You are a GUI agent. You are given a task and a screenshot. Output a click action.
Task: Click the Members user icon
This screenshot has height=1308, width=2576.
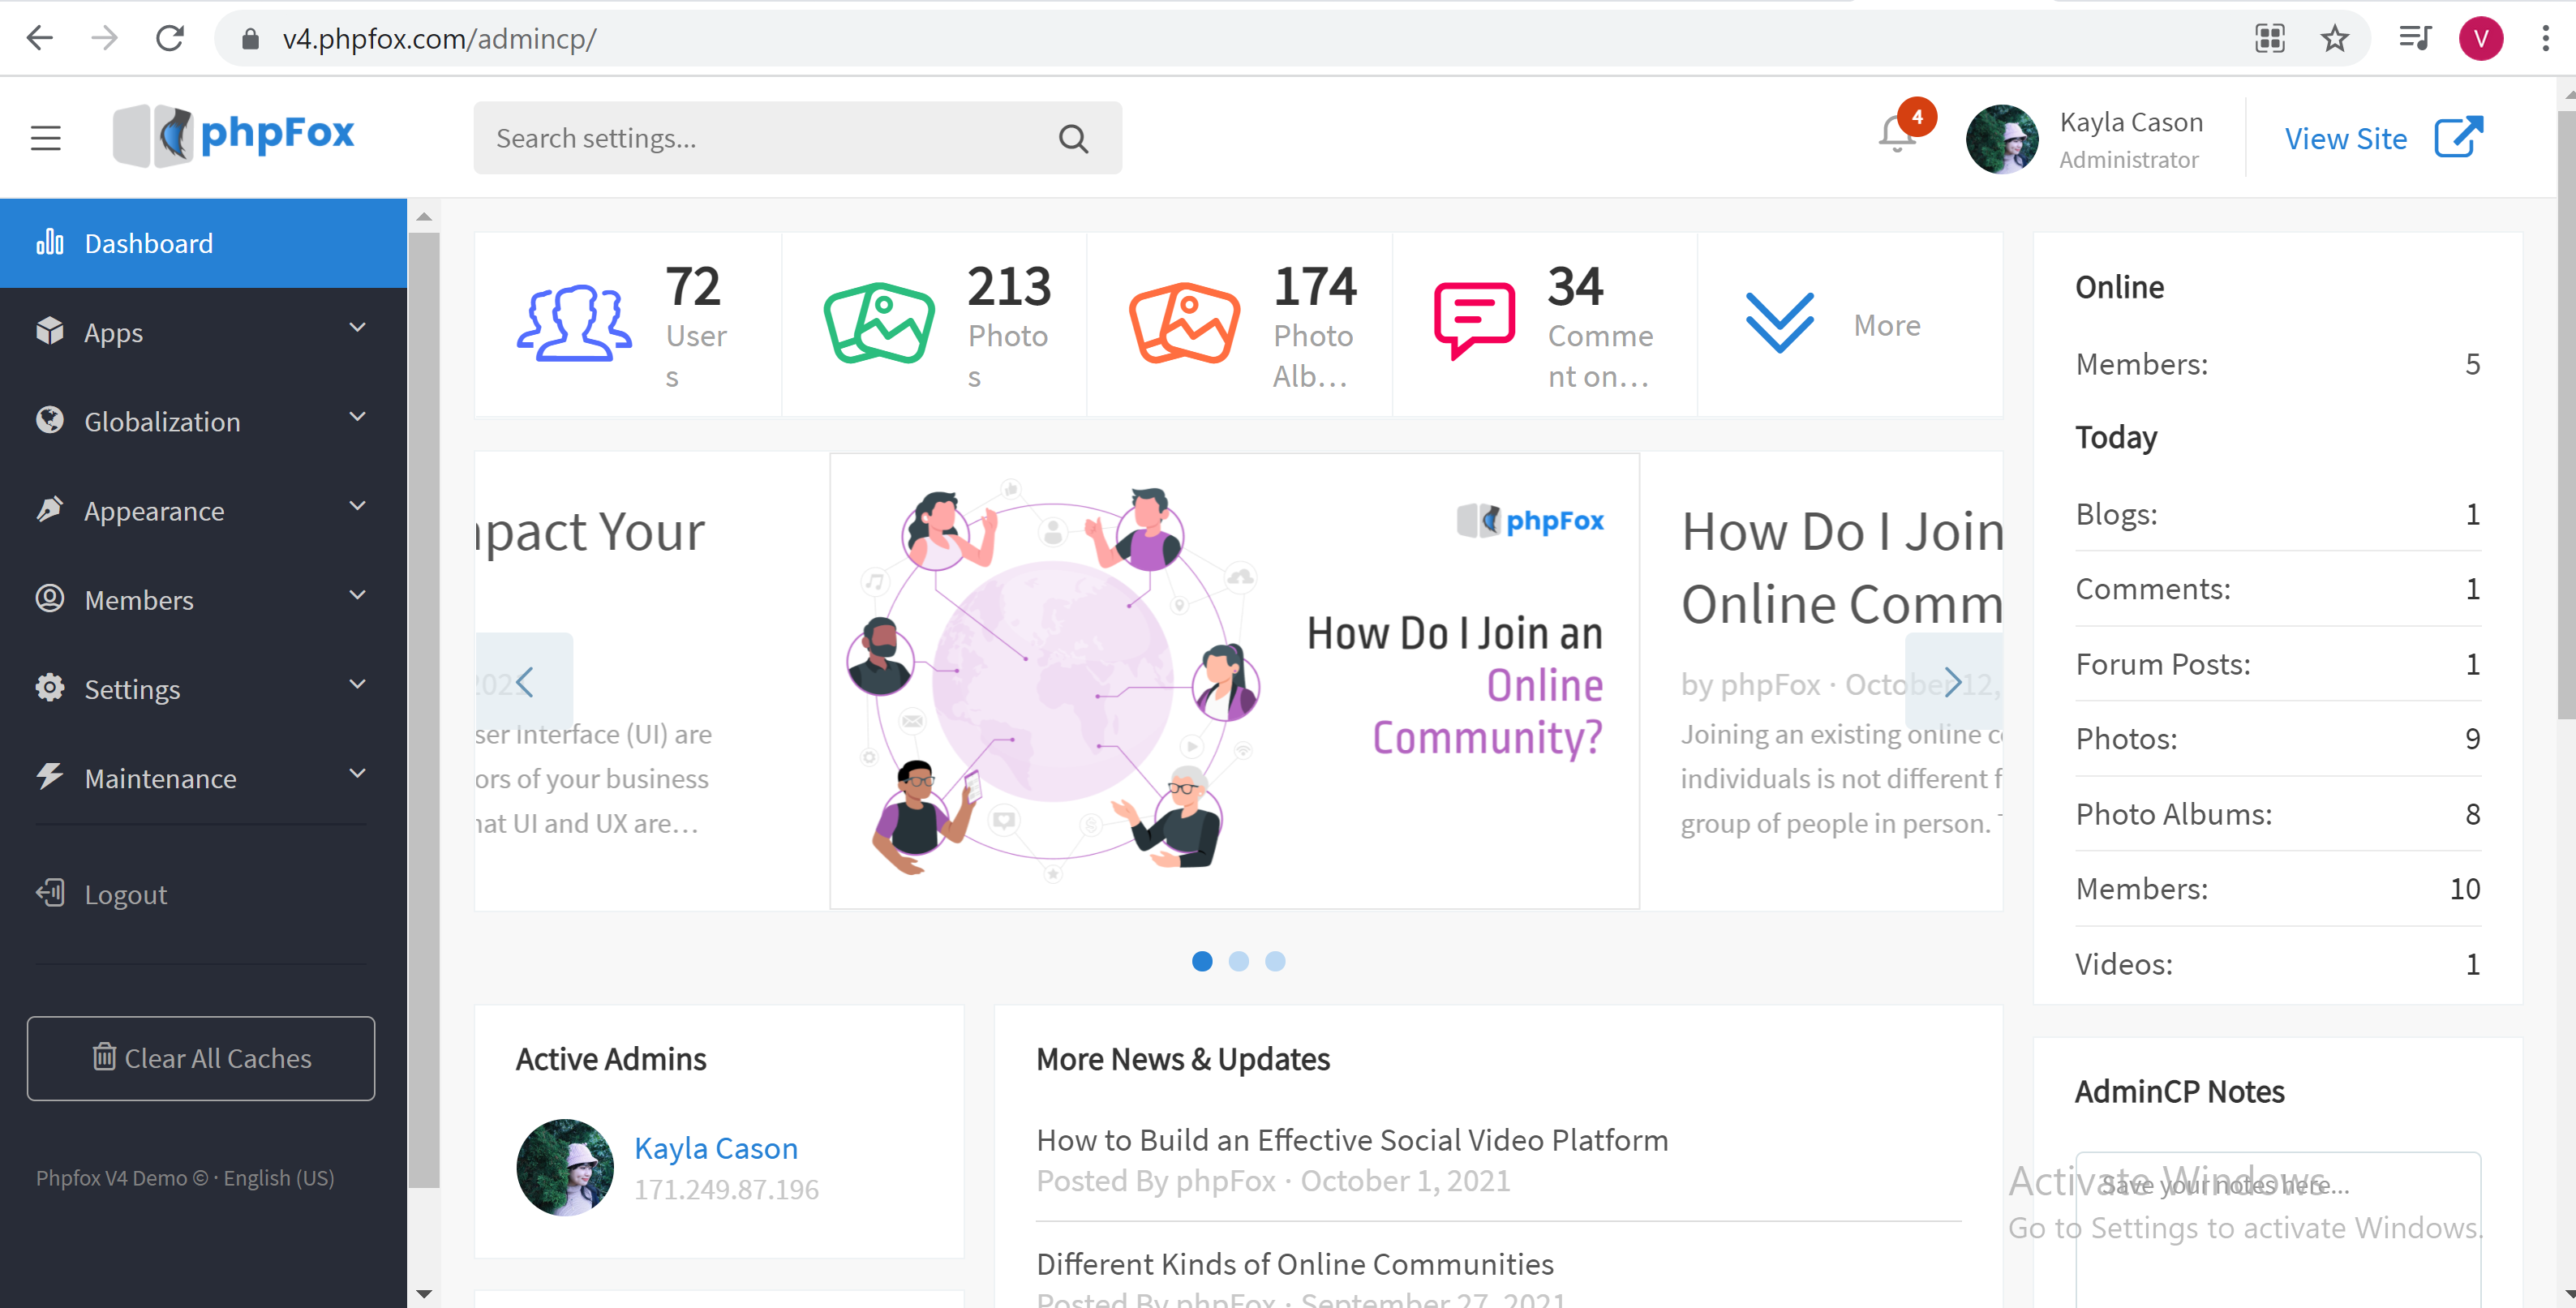[x=50, y=598]
